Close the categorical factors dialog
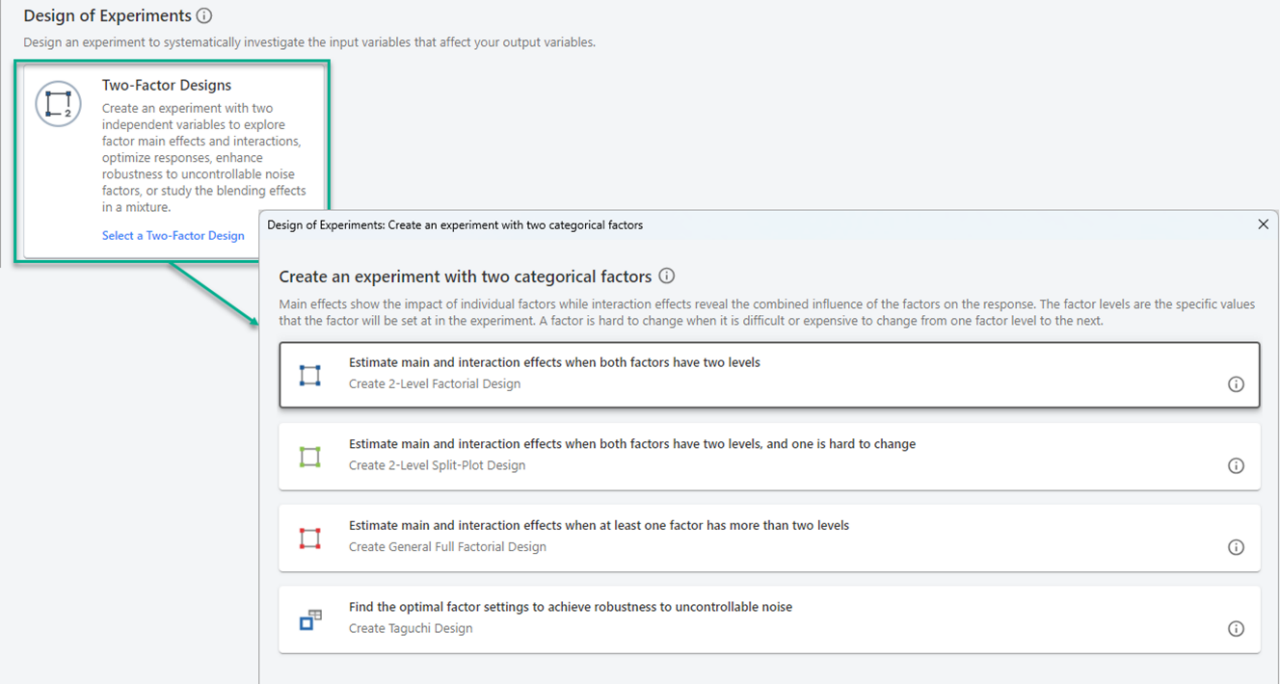 click(x=1263, y=224)
